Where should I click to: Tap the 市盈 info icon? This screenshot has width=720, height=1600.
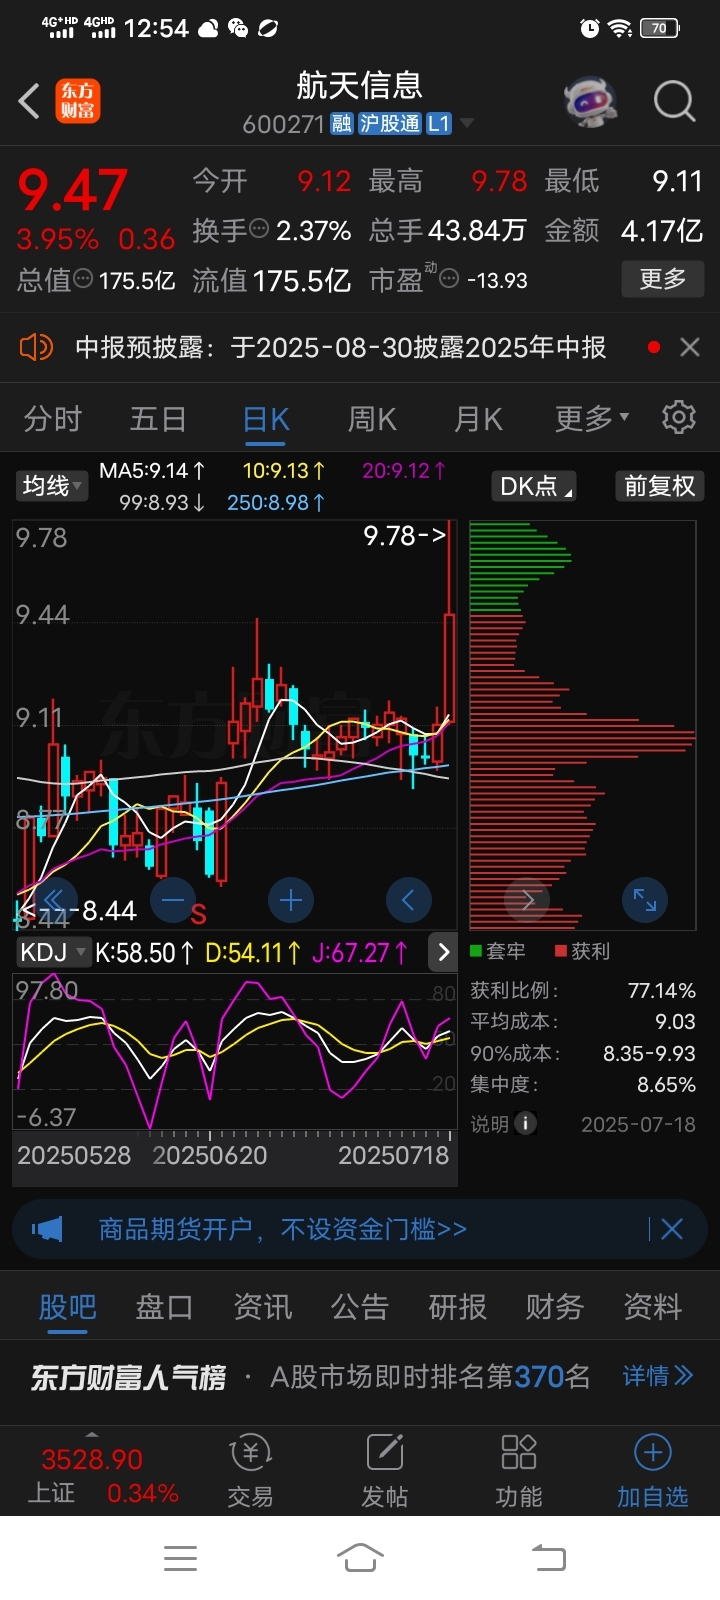tap(449, 280)
